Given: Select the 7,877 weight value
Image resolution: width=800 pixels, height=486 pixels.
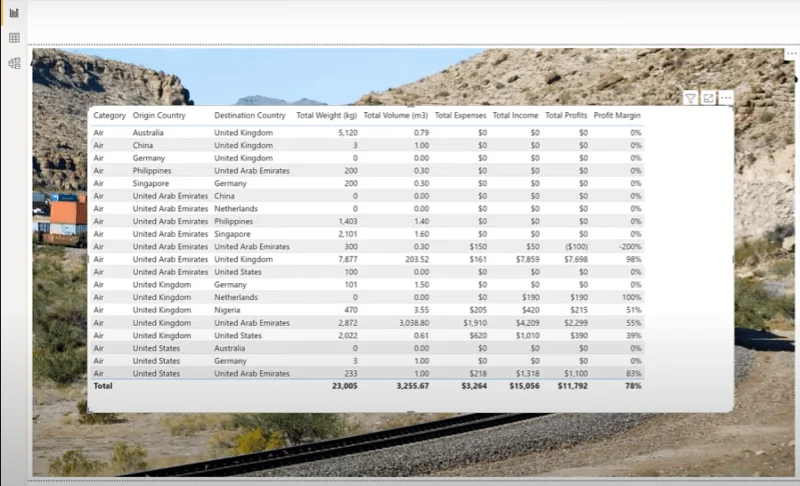Looking at the screenshot, I should (x=347, y=260).
